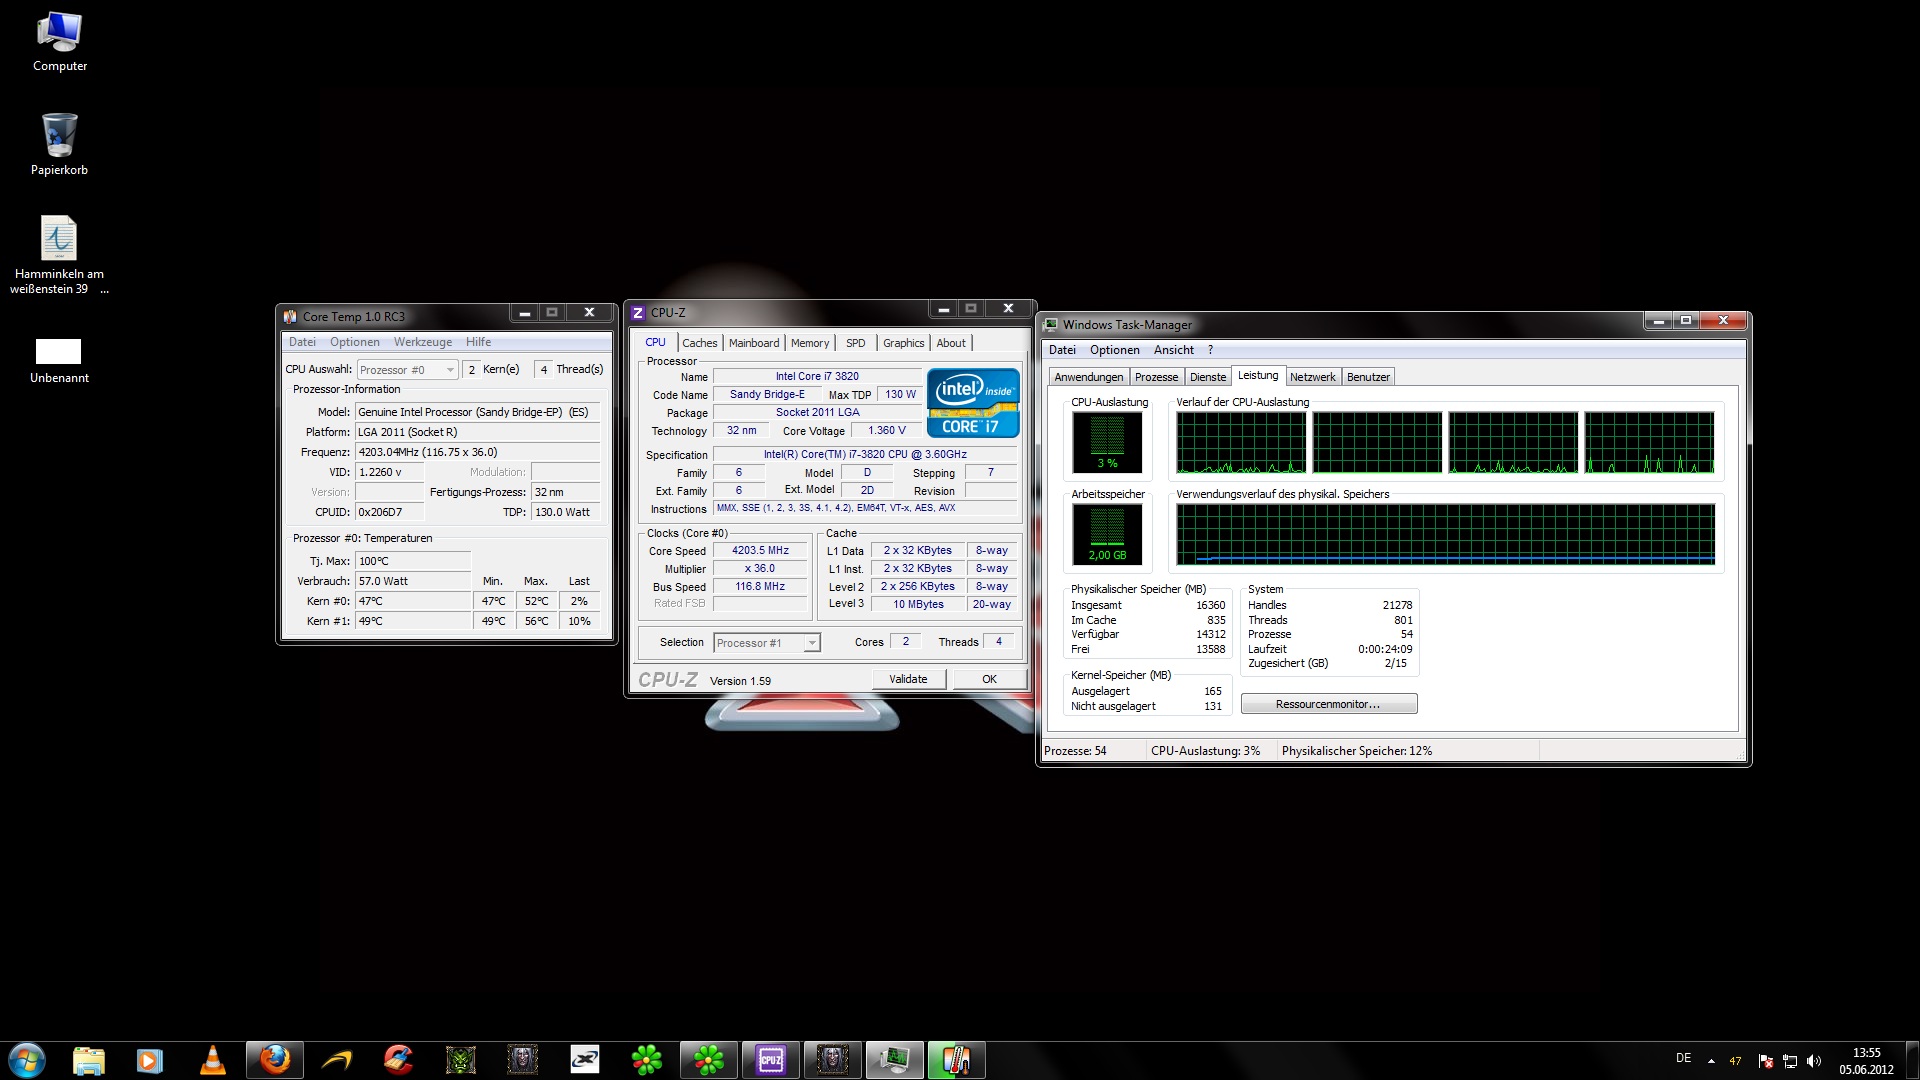1920x1080 pixels.
Task: Click the CPU-Z title bar icon
Action: pyautogui.click(x=638, y=313)
